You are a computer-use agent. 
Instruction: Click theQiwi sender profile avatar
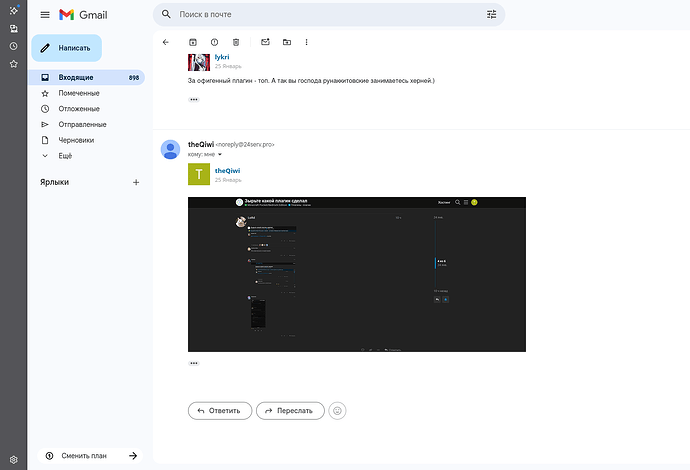coord(170,150)
